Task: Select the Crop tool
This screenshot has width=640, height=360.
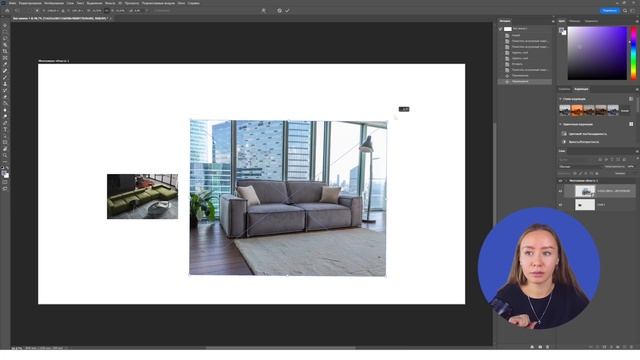Action: pyautogui.click(x=5, y=51)
